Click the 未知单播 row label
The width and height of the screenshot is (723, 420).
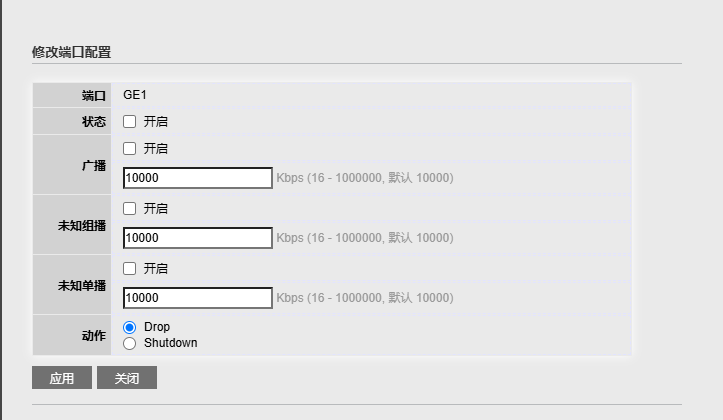[x=82, y=285]
